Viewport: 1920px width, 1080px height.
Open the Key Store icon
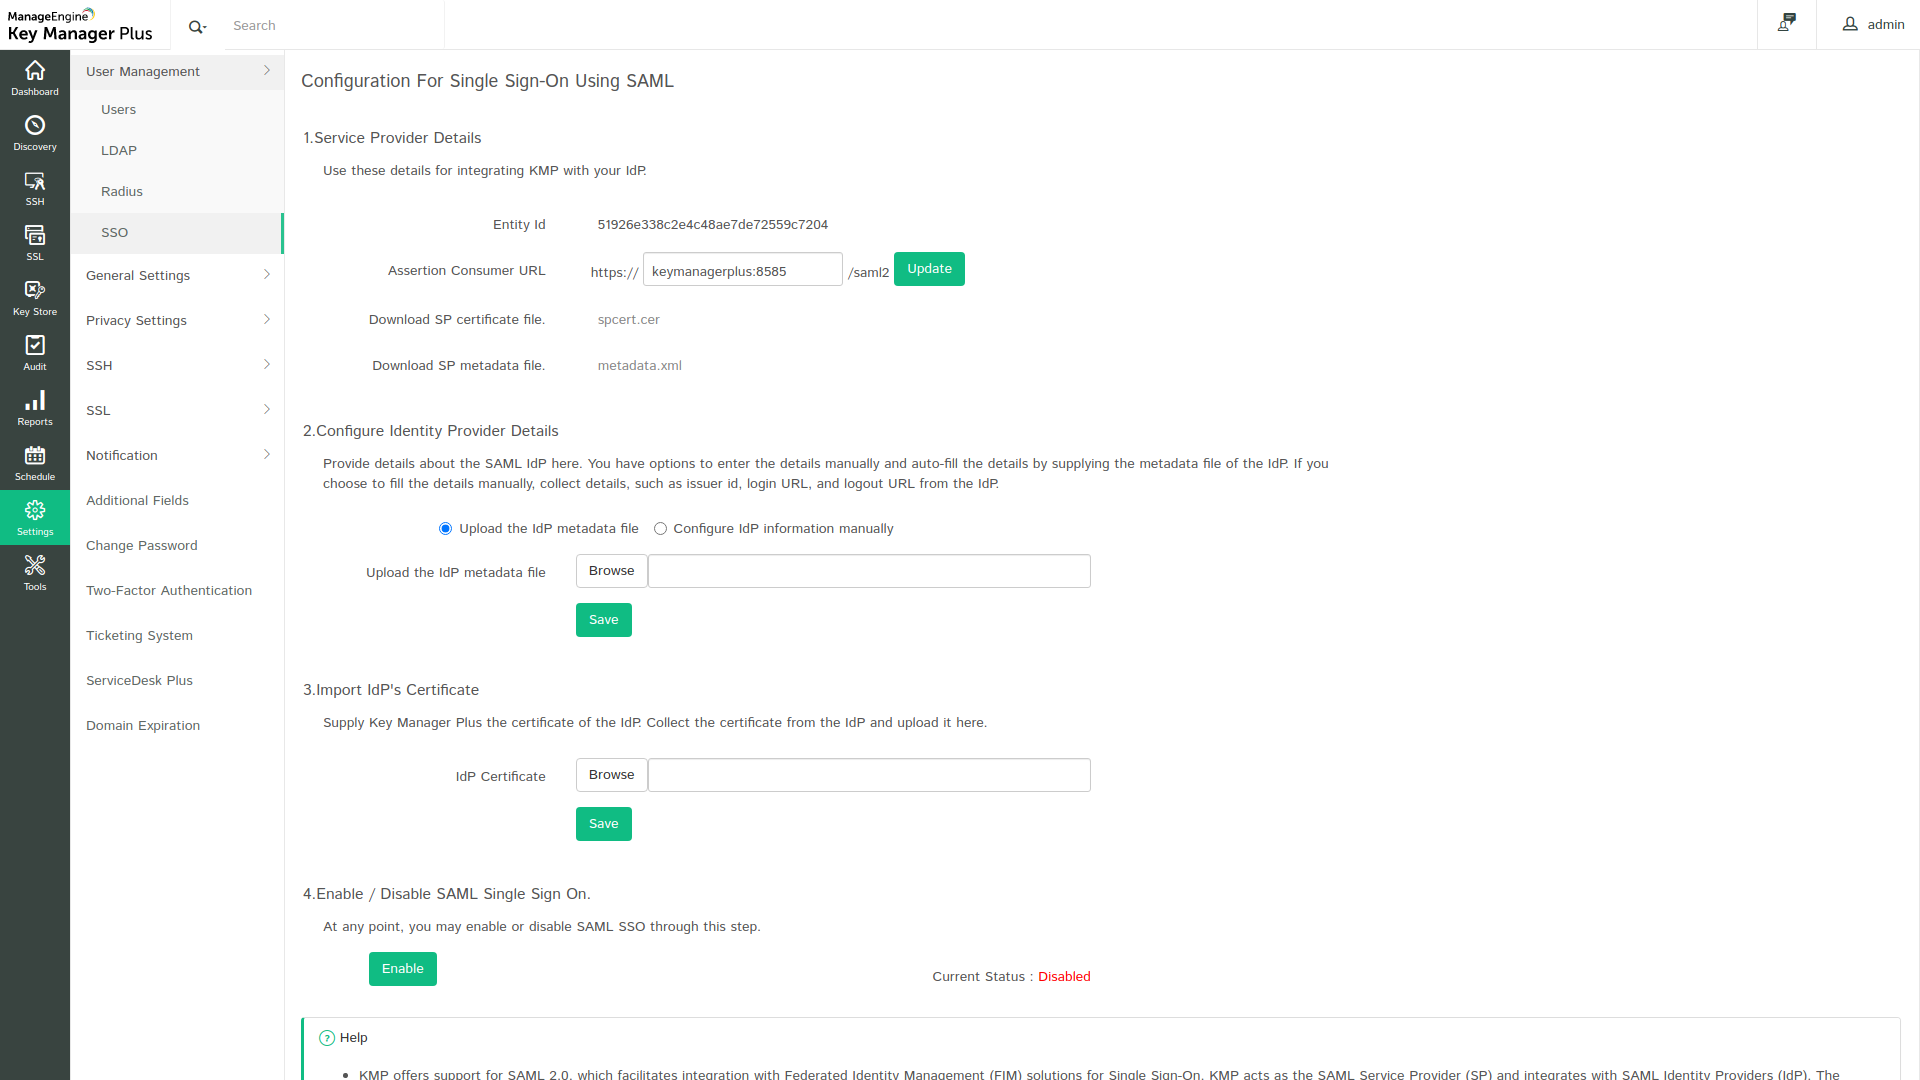[x=35, y=298]
